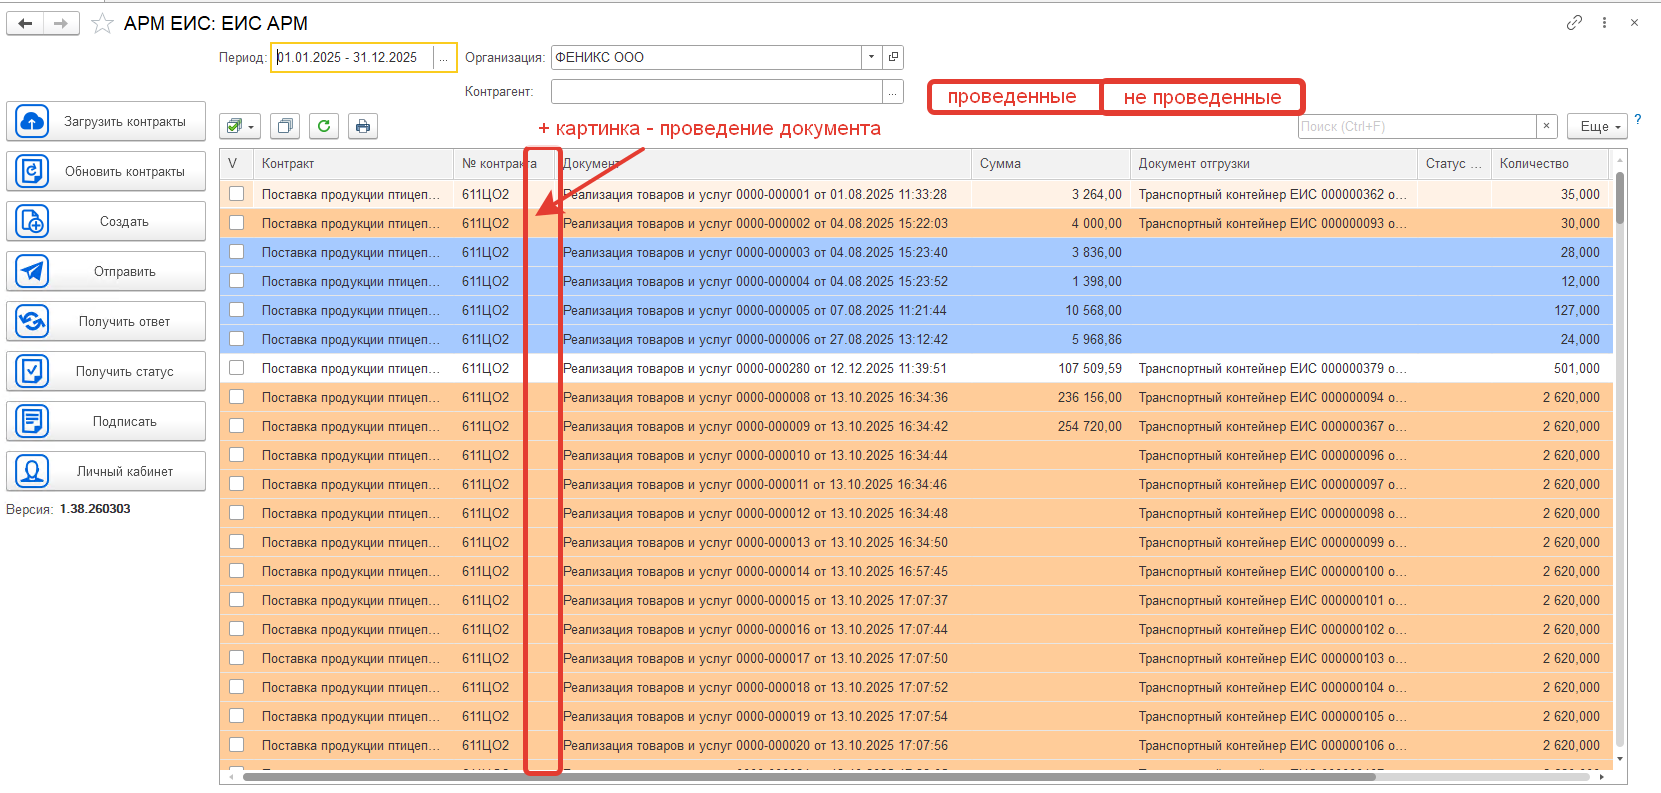This screenshot has height=793, width=1661.
Task: Click the get link chain icon
Action: point(1574,22)
